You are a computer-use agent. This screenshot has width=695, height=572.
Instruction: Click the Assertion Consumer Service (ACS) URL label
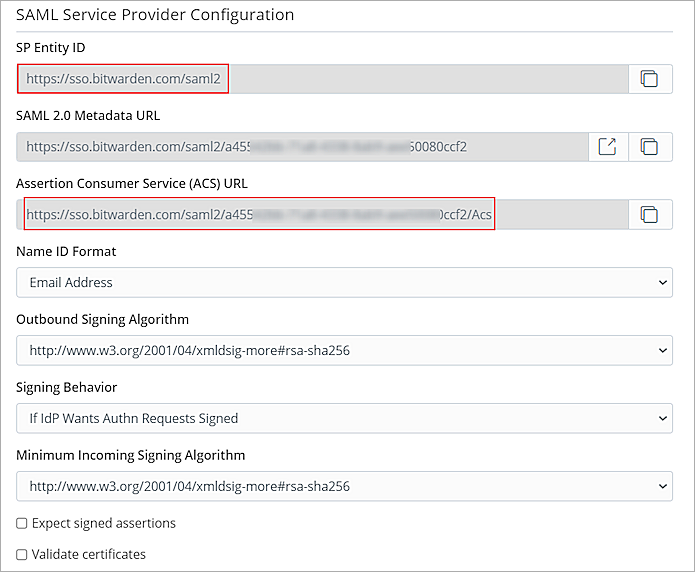coord(132,184)
